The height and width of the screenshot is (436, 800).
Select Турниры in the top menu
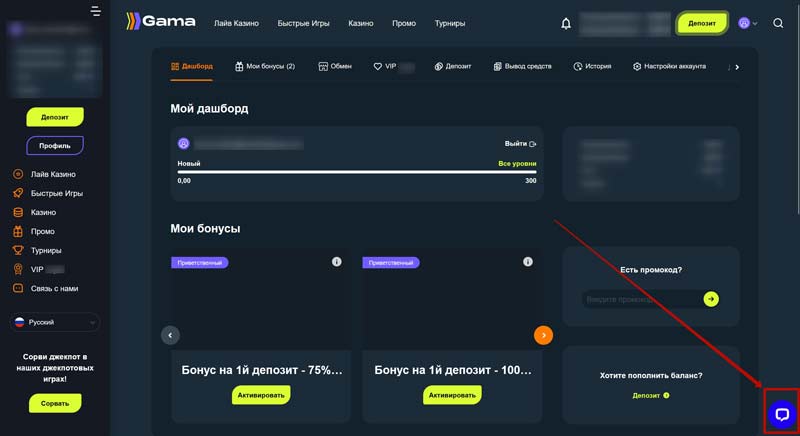coord(457,23)
